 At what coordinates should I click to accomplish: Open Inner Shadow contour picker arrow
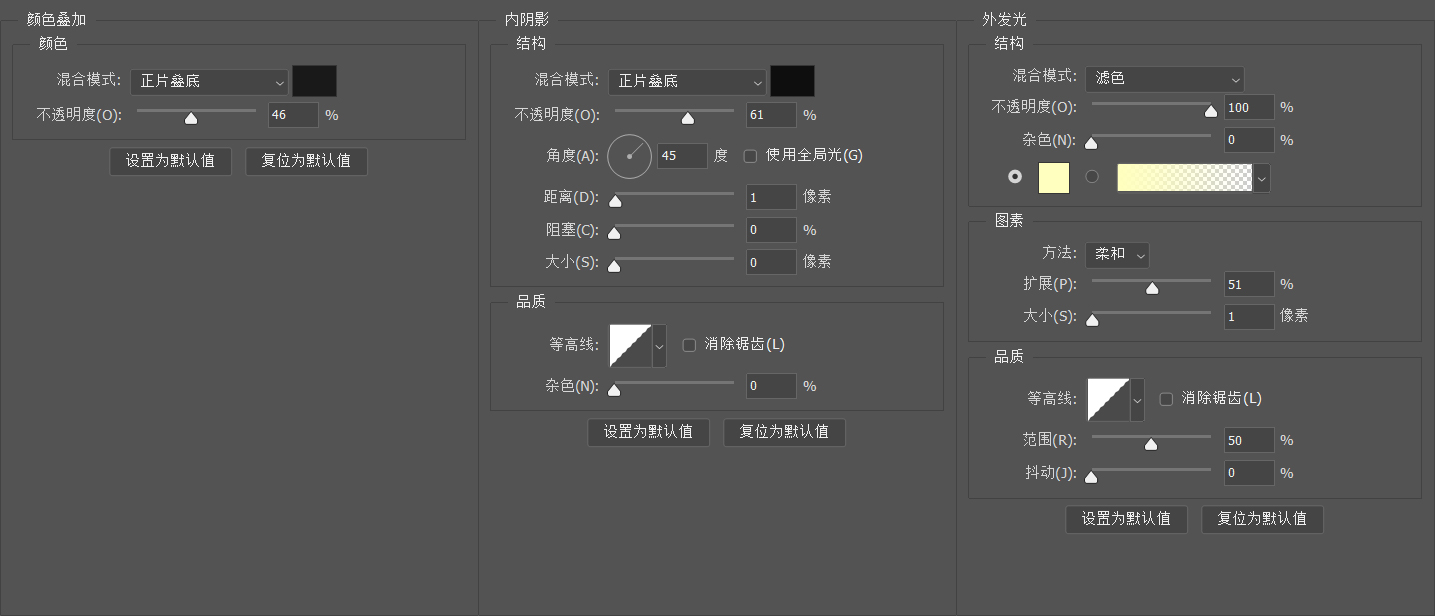tap(659, 345)
